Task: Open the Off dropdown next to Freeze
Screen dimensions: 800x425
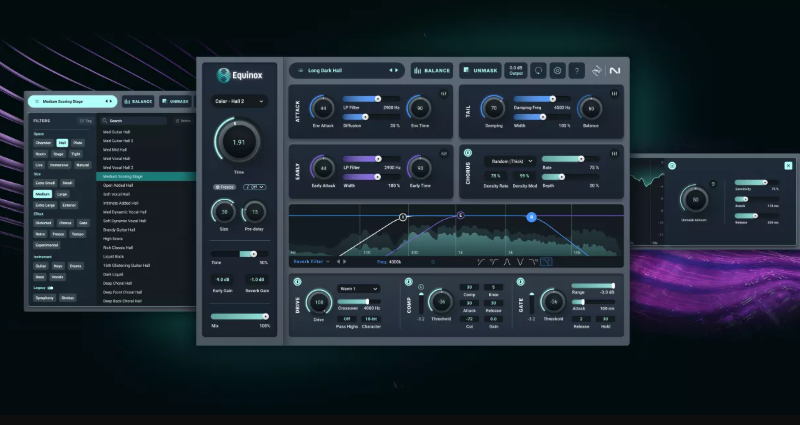Action: click(x=255, y=187)
